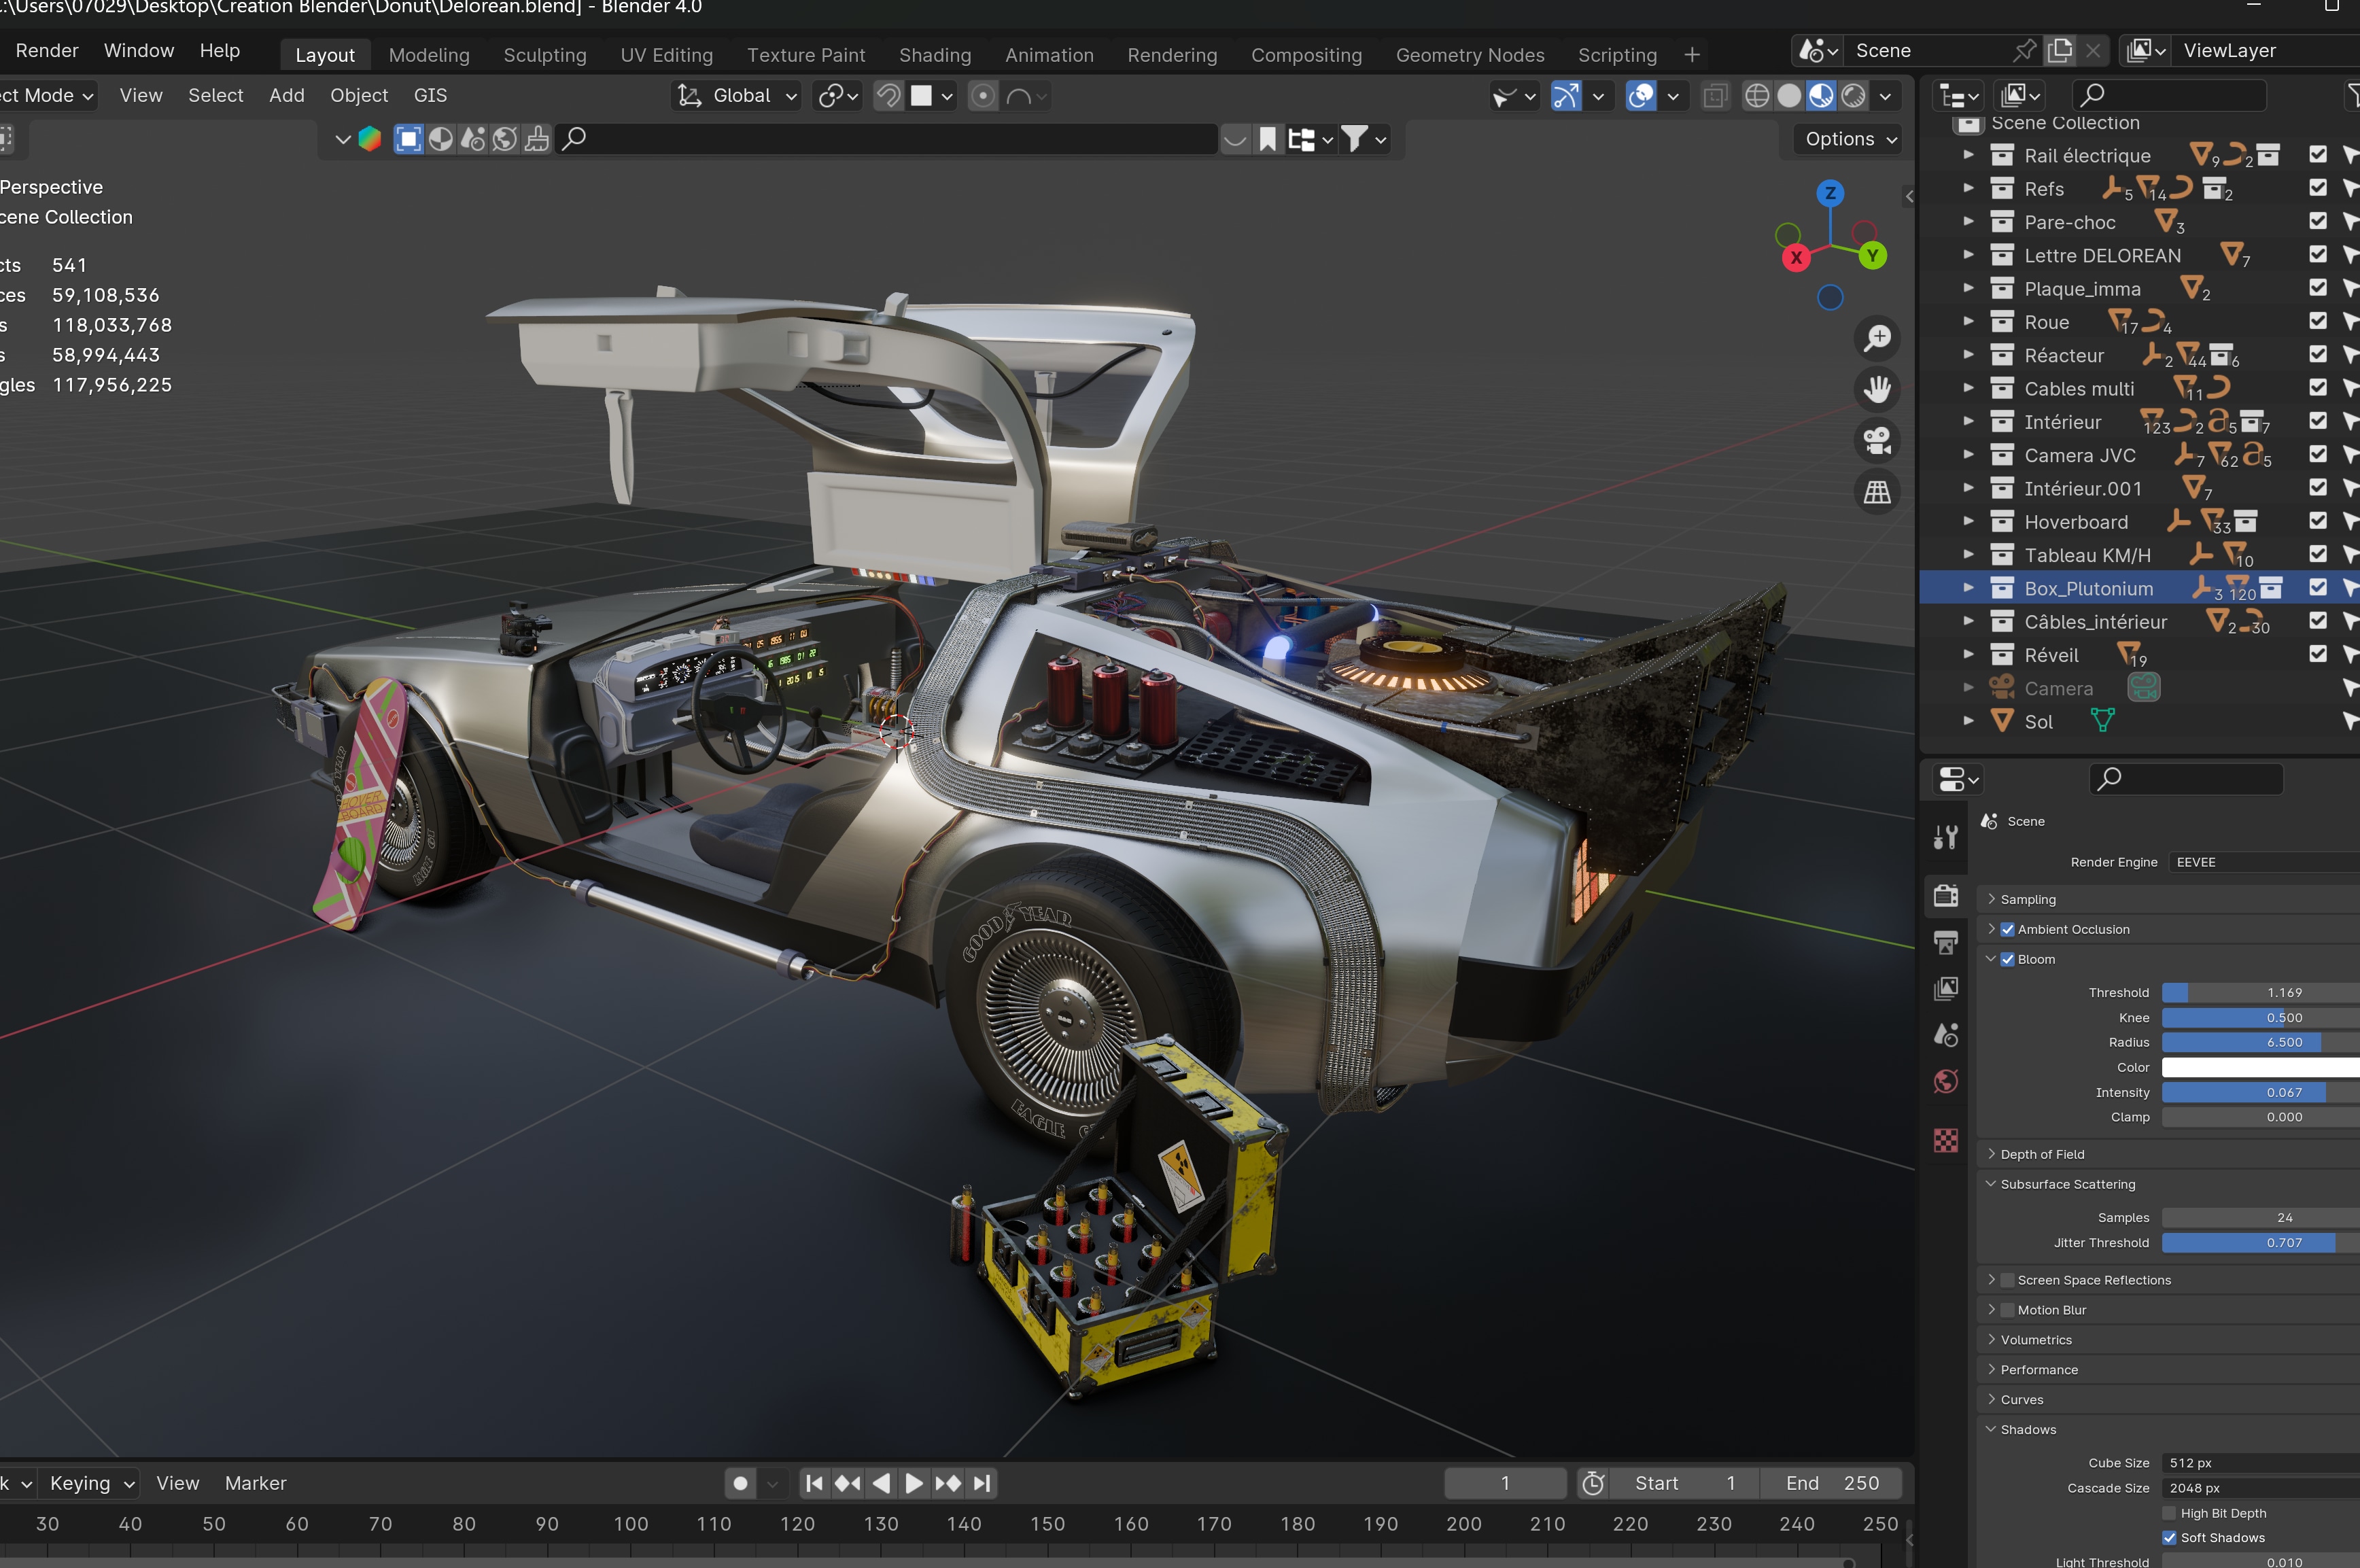
Task: Switch to the Geometry Nodes workspace tab
Action: (1470, 55)
